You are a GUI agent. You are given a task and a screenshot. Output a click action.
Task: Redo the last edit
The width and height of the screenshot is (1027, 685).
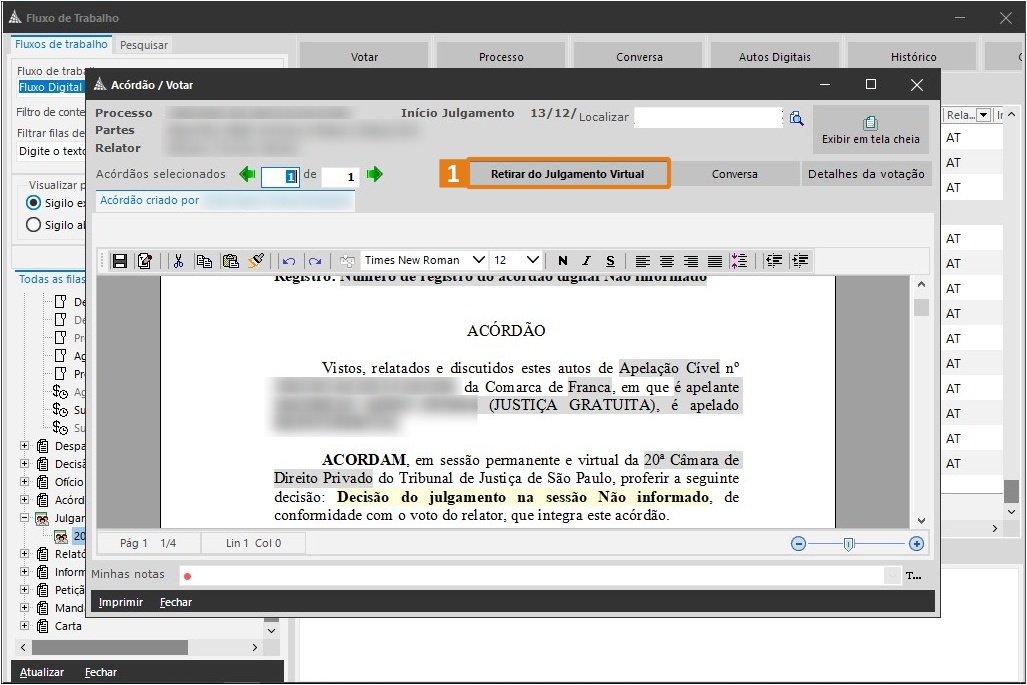coord(315,261)
